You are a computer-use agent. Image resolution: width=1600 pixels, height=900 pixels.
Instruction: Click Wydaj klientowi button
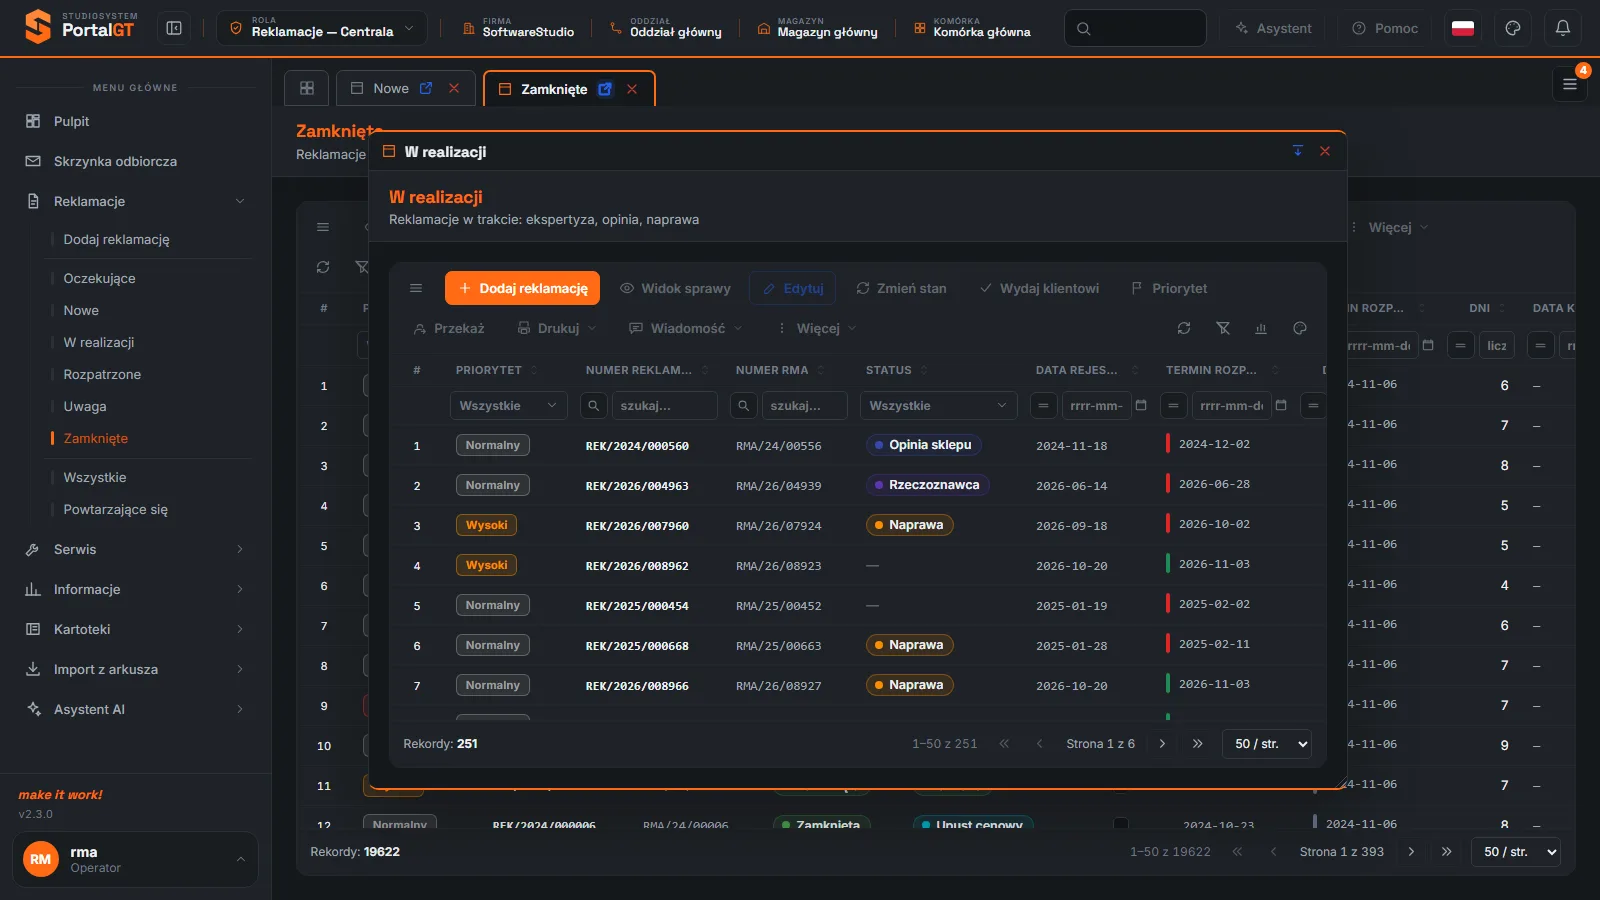tap(1039, 288)
